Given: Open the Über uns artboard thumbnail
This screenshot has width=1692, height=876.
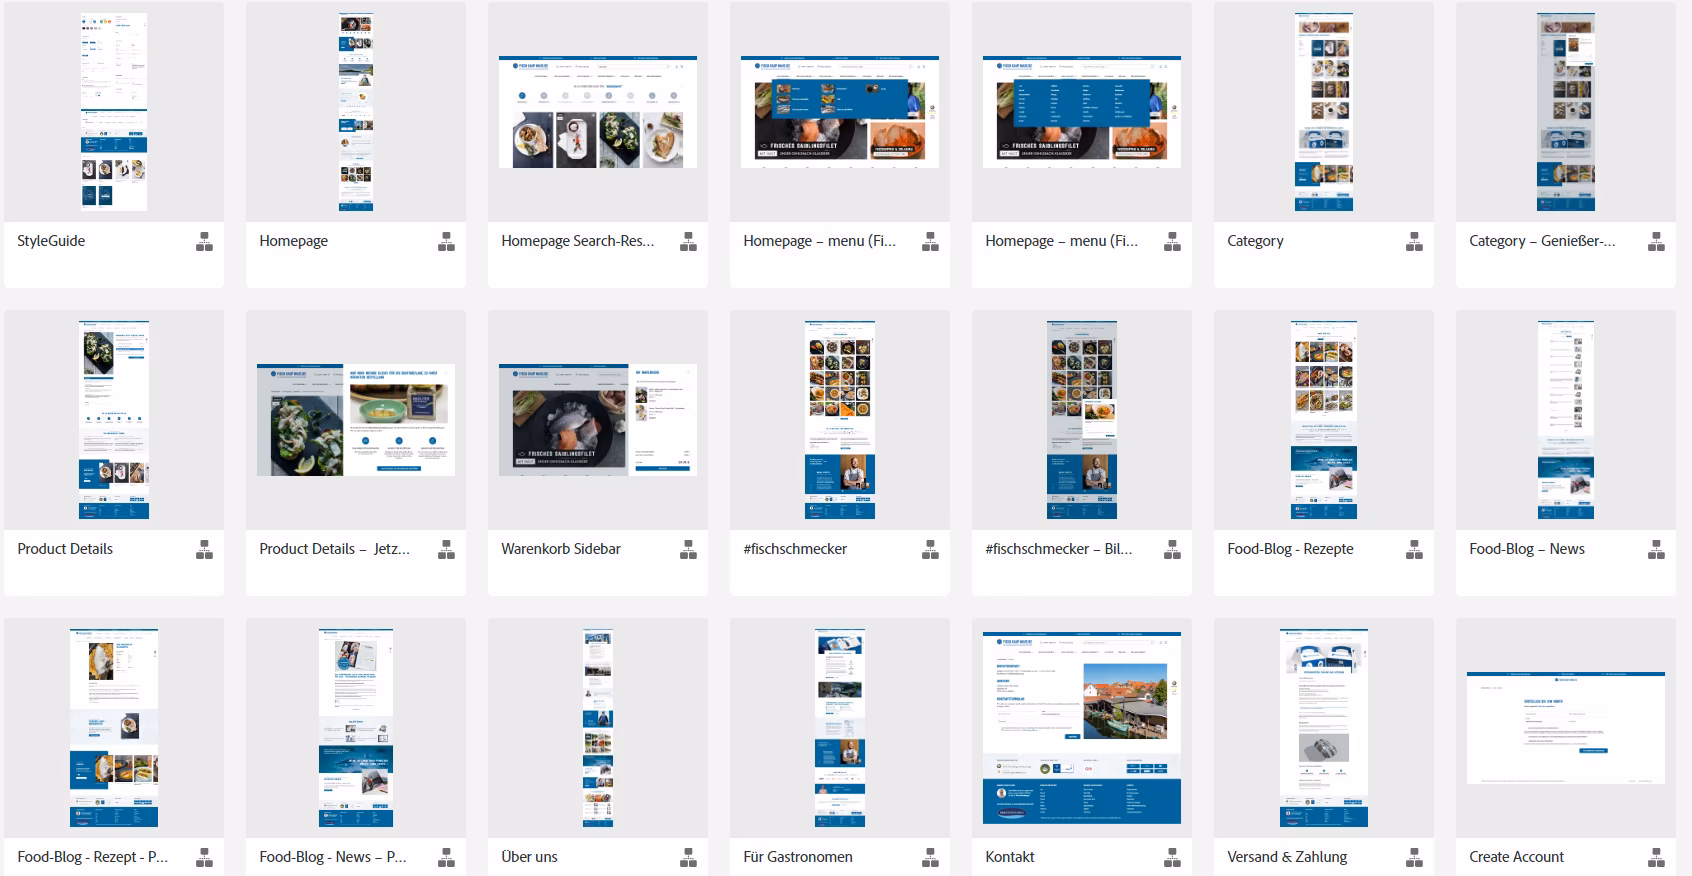Looking at the screenshot, I should pos(598,728).
